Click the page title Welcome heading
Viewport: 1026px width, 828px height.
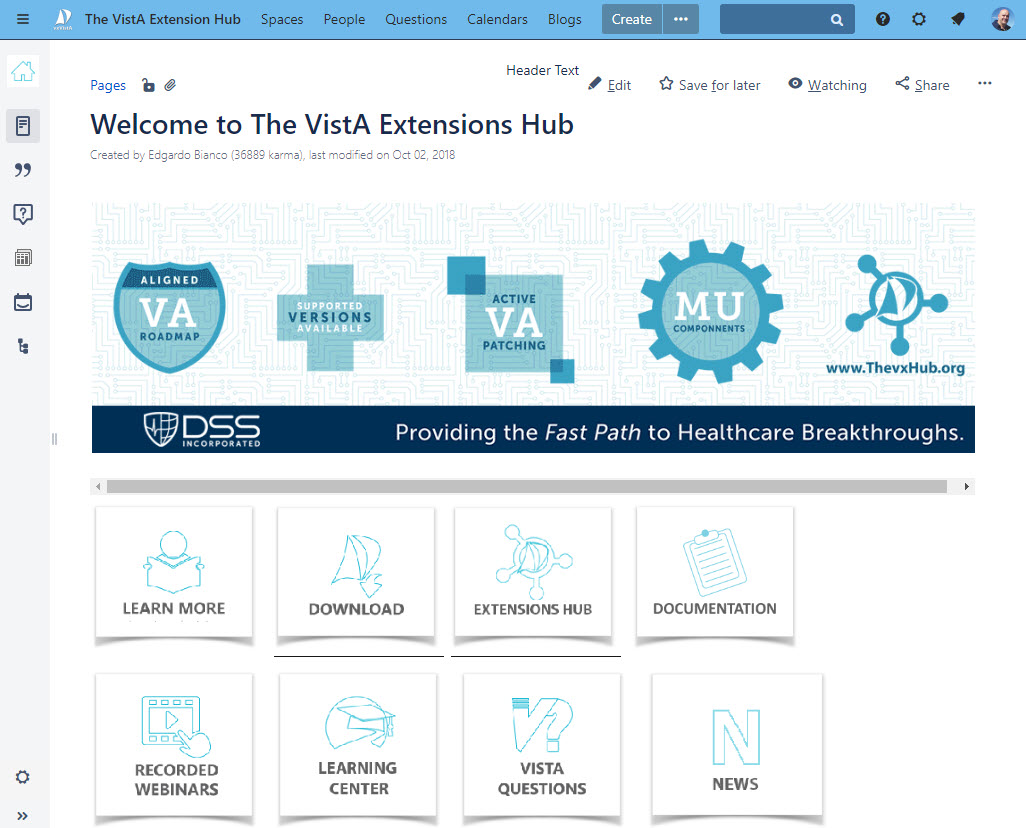(x=332, y=124)
